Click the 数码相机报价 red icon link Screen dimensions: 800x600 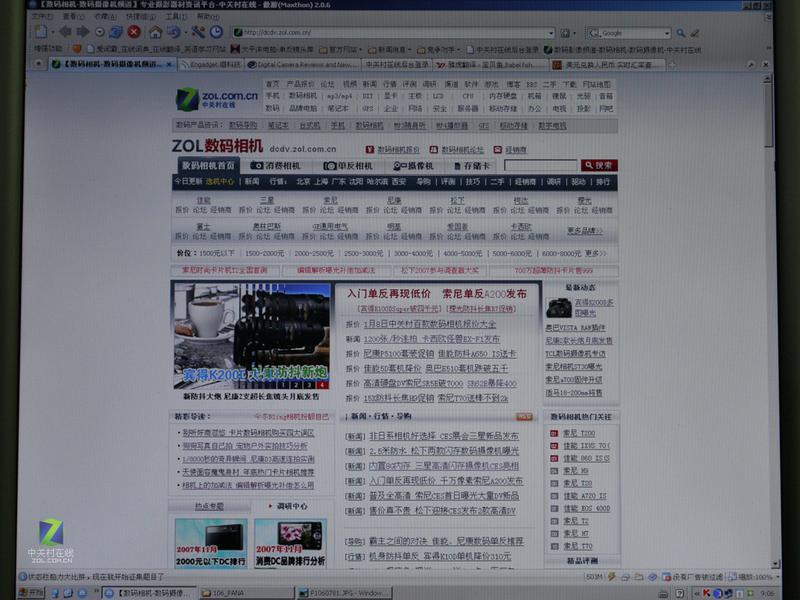(392, 149)
